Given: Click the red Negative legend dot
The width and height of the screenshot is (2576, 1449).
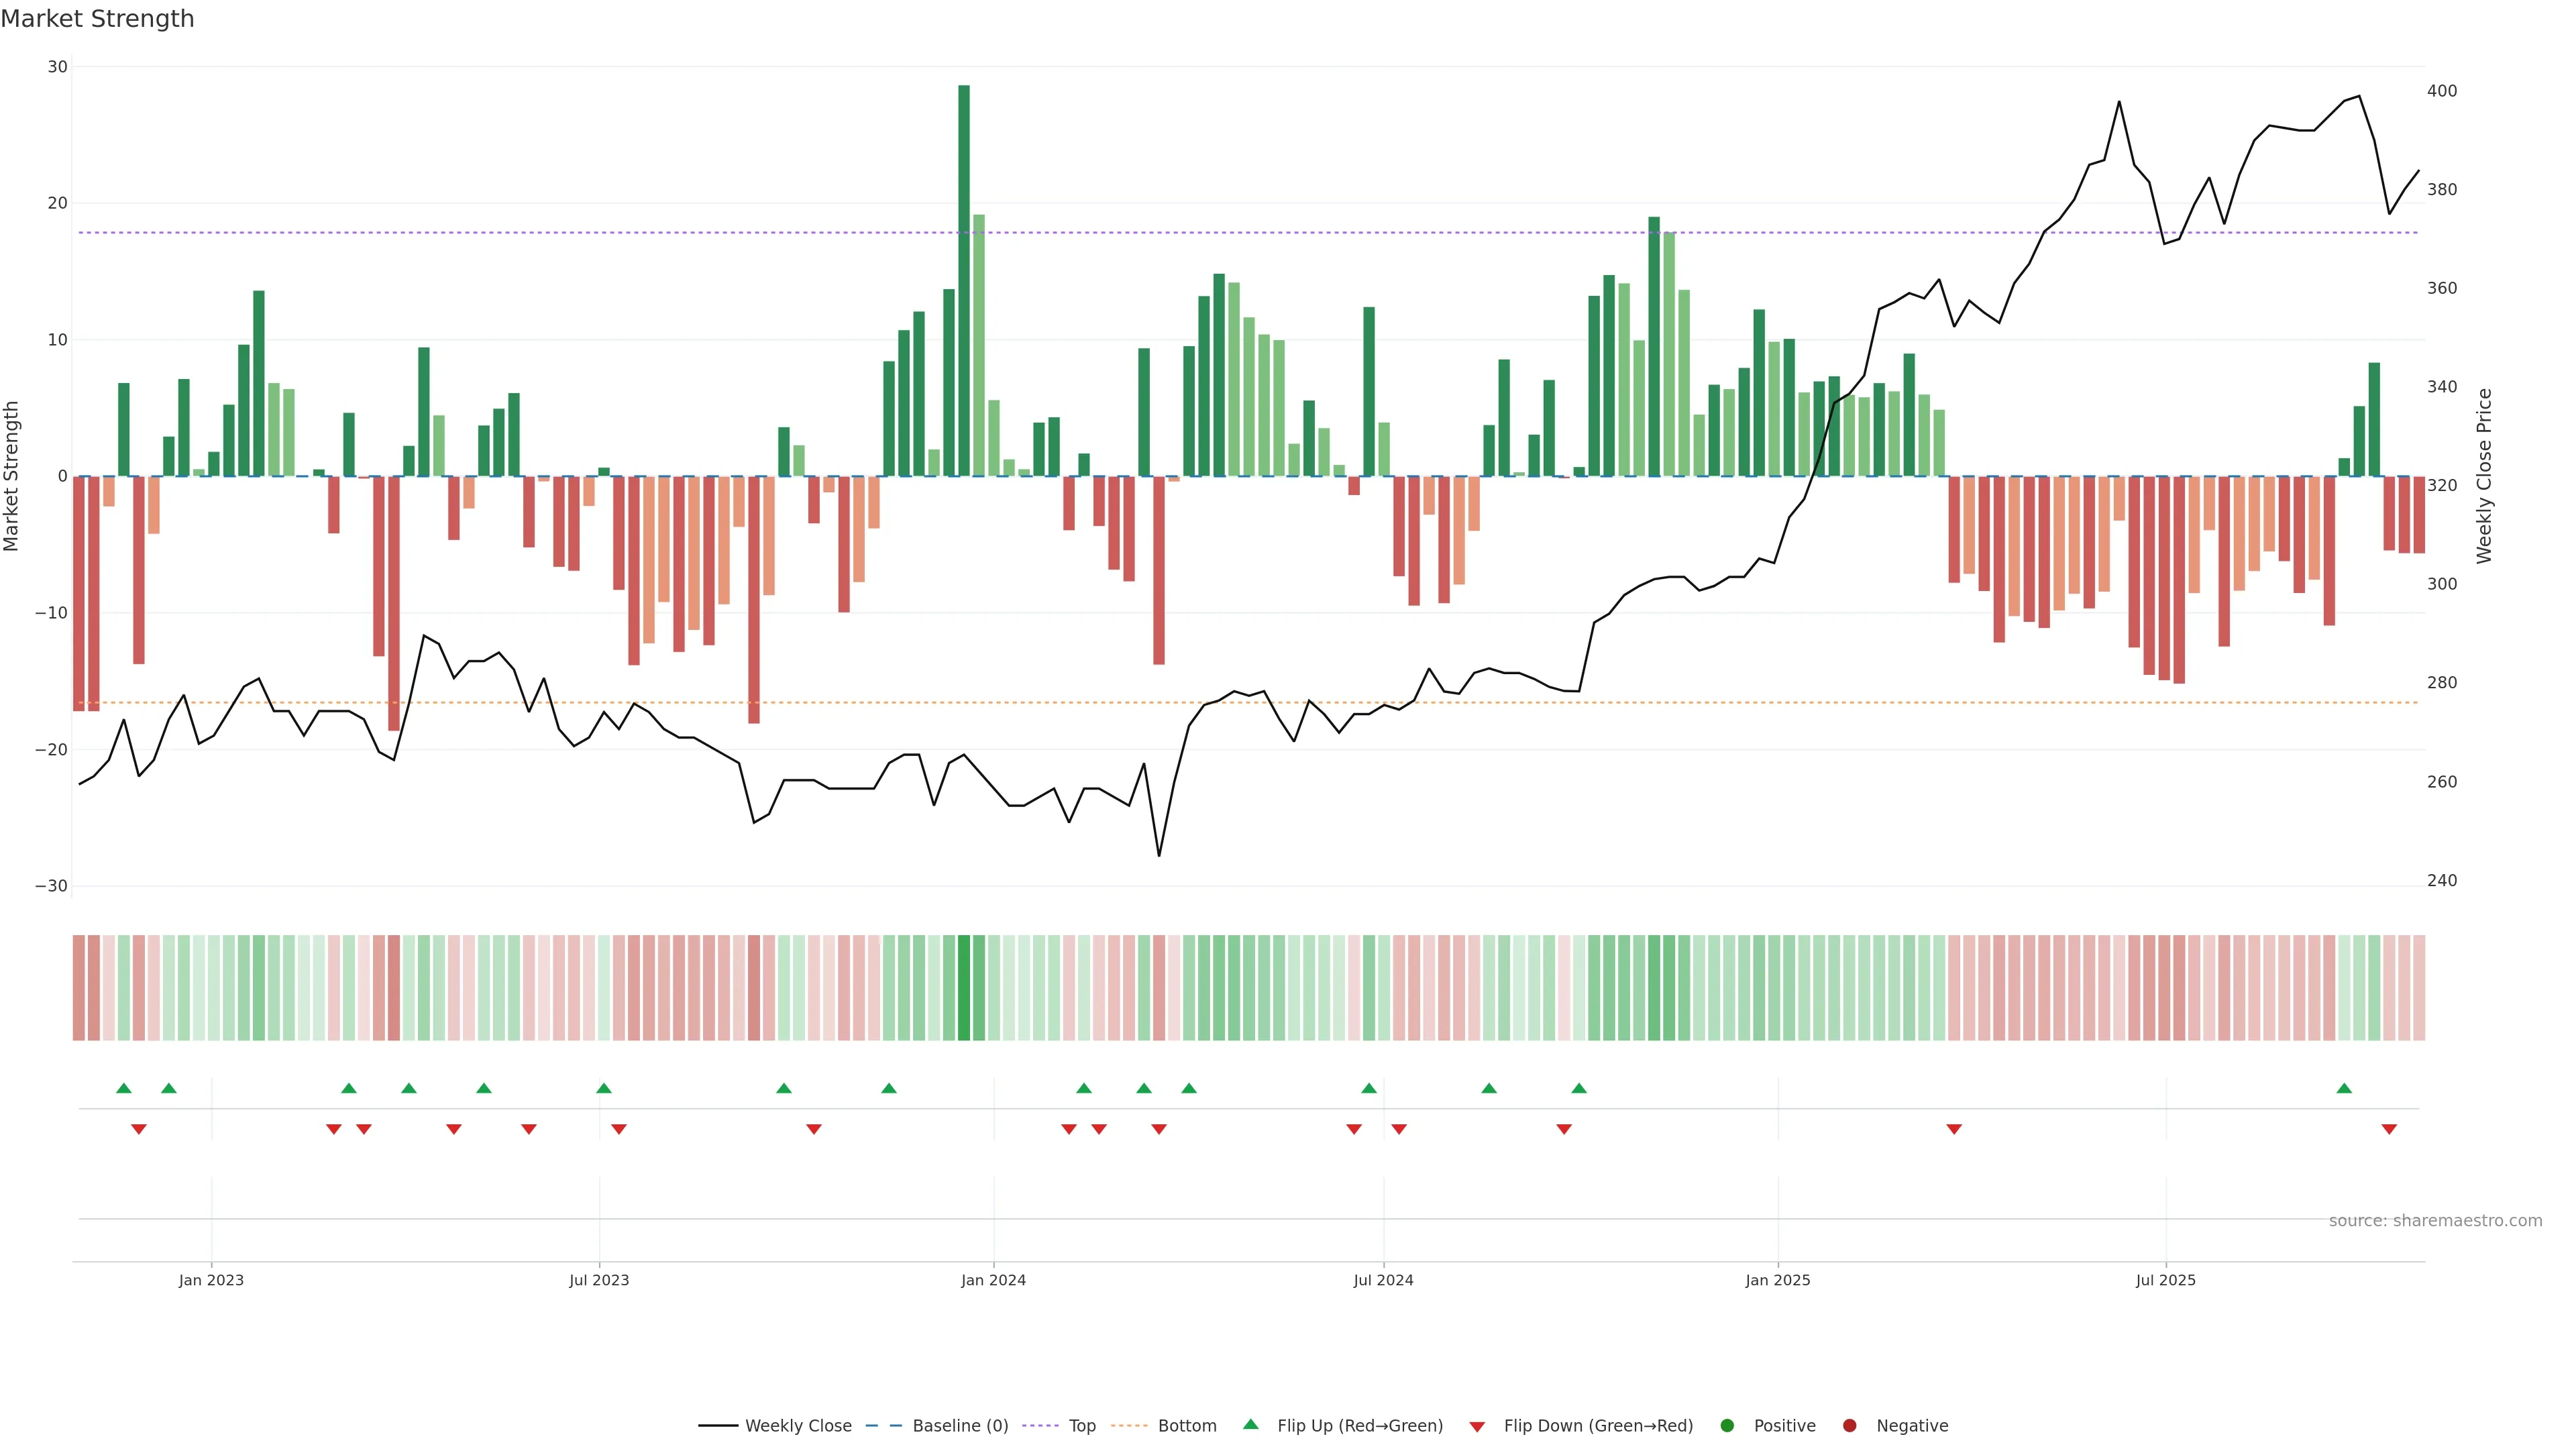Looking at the screenshot, I should (1849, 1426).
